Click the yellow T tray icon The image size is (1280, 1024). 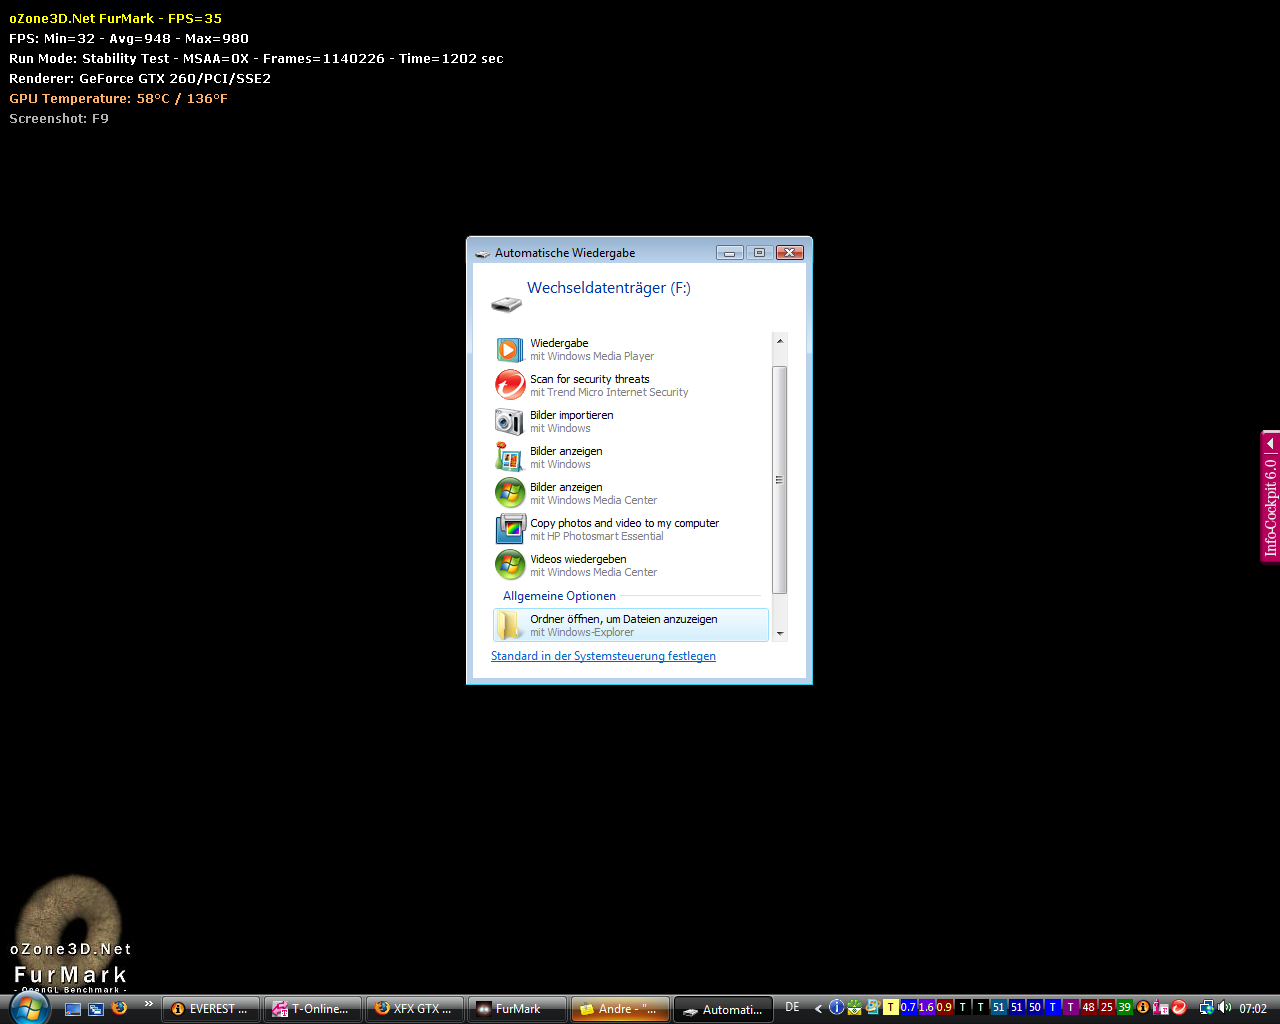coord(890,1007)
